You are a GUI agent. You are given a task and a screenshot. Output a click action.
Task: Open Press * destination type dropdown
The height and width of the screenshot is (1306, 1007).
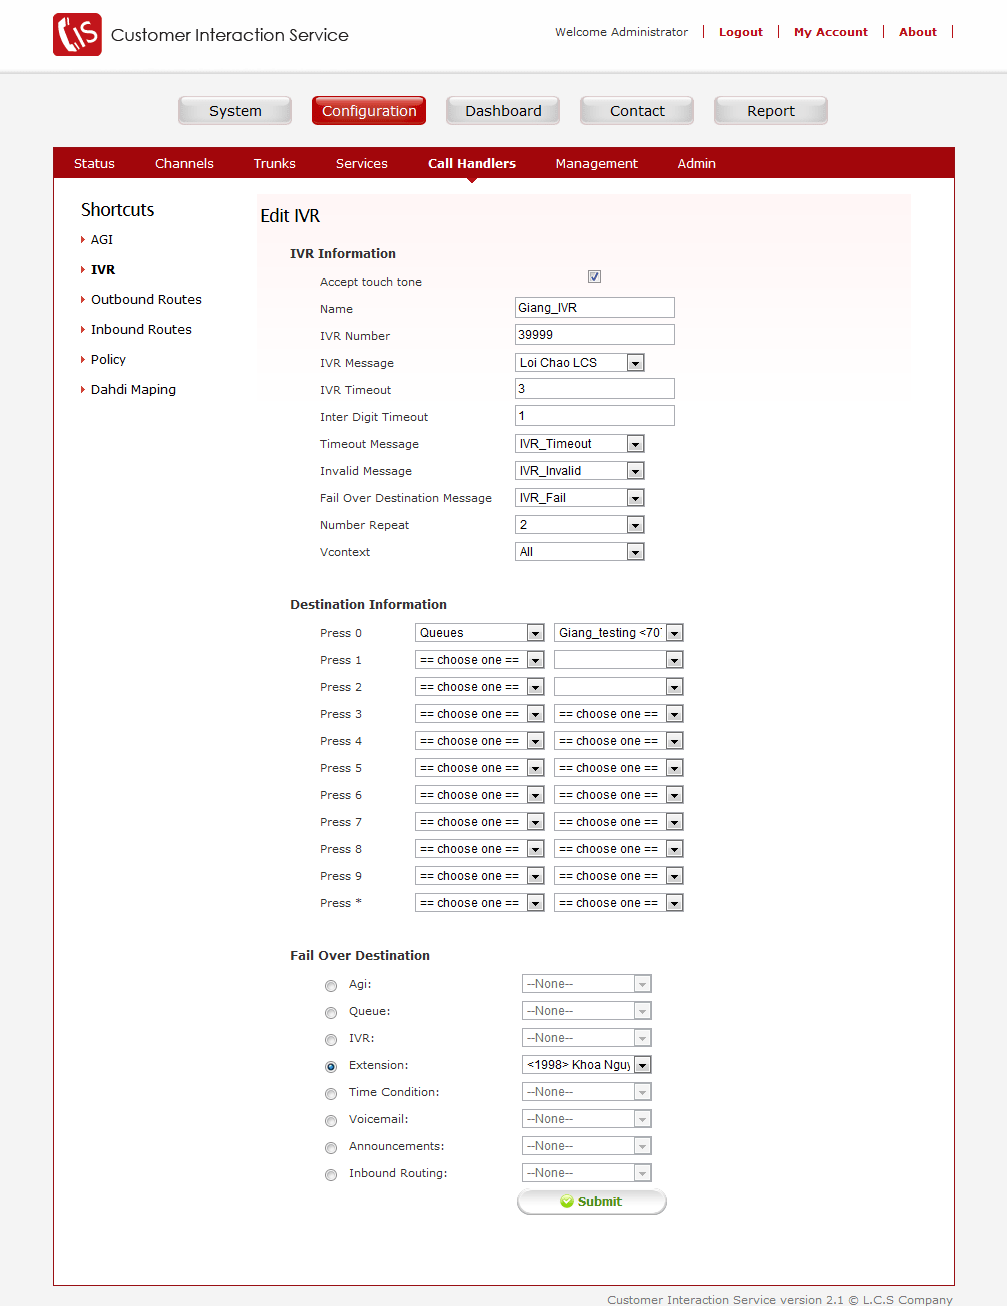(x=480, y=903)
